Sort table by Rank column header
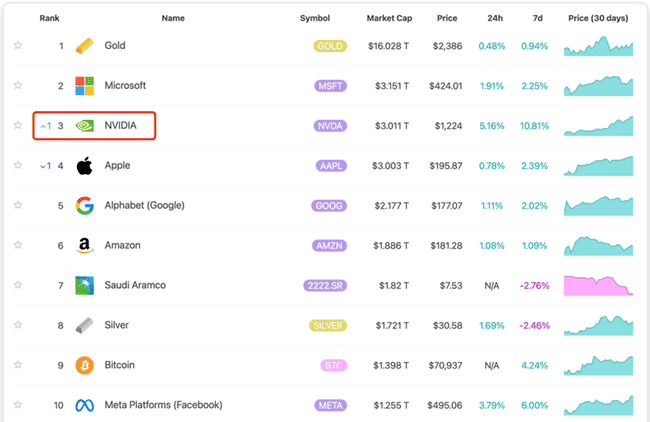Viewport: 650px width, 422px height. coord(49,18)
